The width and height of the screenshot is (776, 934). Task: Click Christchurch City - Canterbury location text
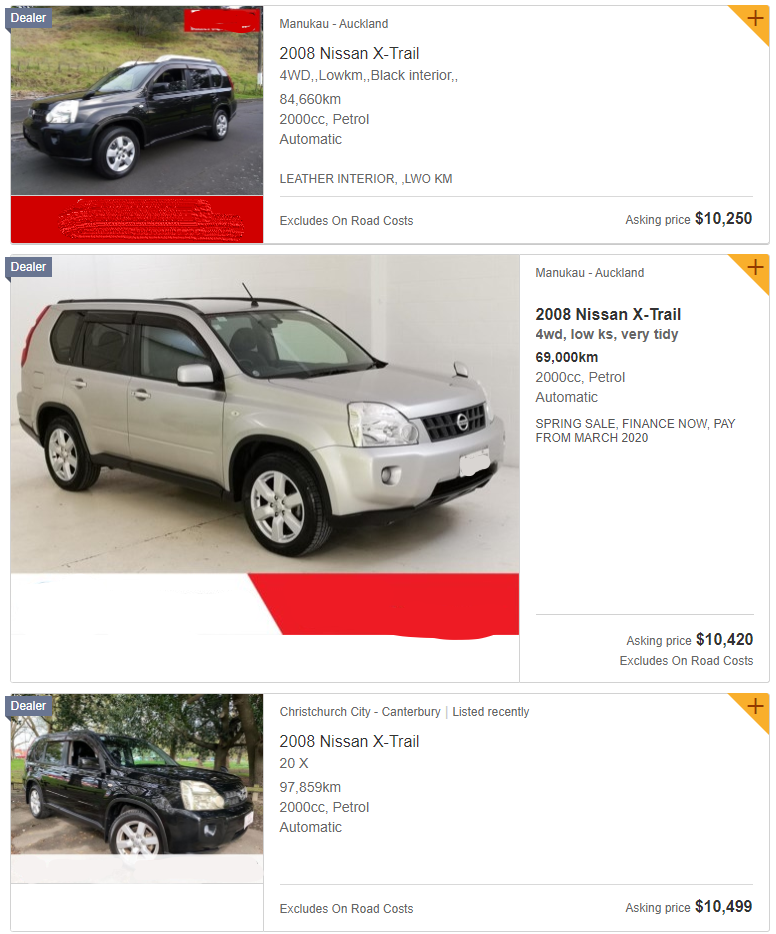[x=360, y=712]
